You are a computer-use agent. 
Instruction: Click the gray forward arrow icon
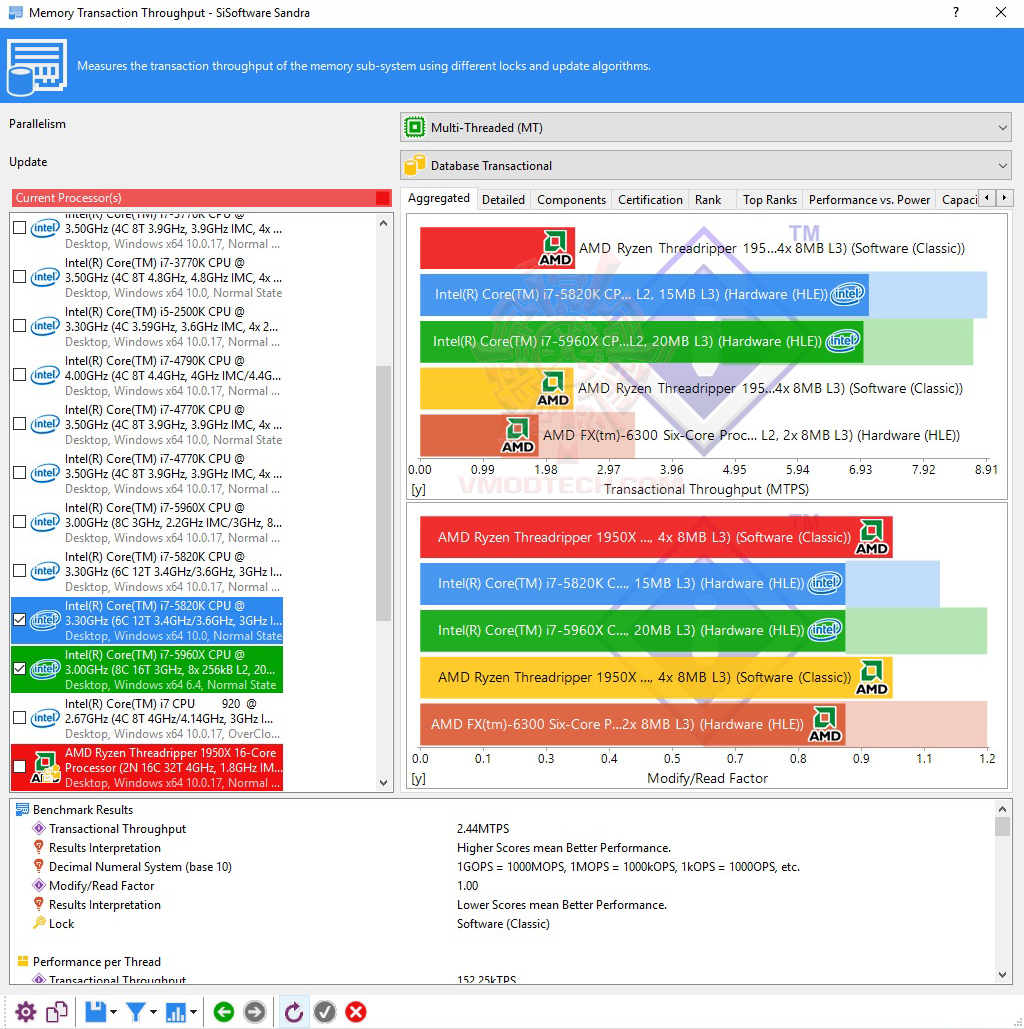click(255, 1012)
